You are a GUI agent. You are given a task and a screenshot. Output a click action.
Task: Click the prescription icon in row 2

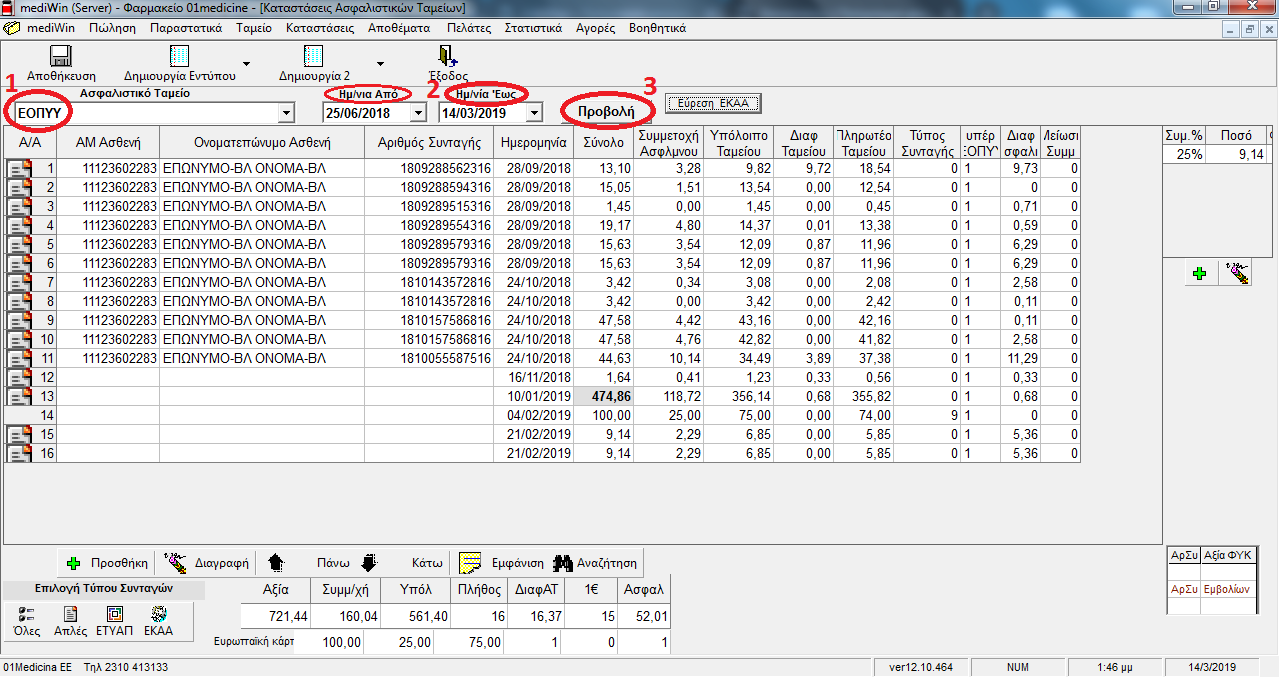(x=19, y=187)
